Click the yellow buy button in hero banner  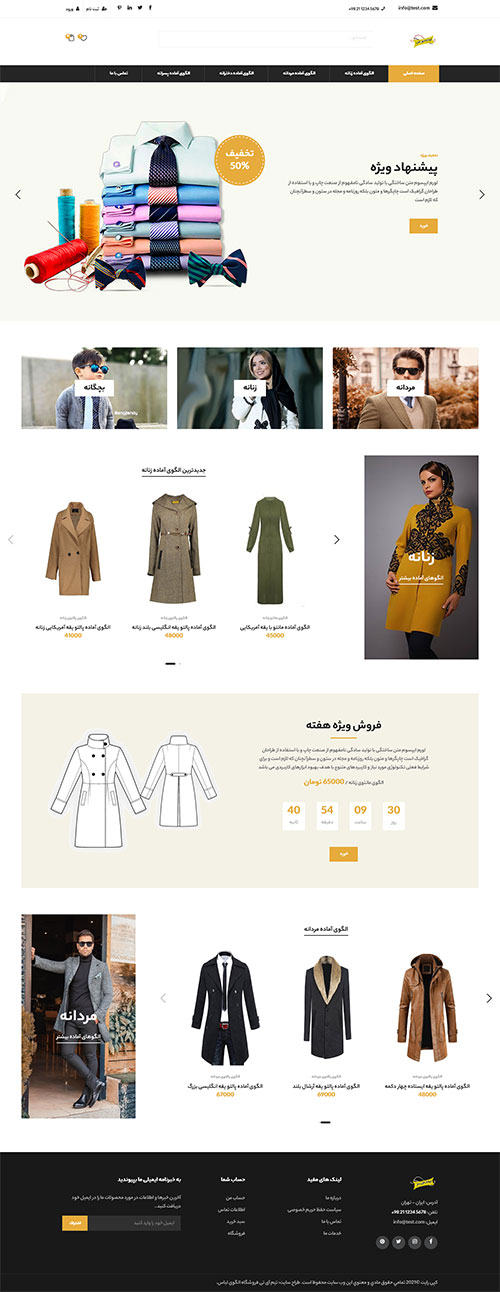click(423, 226)
